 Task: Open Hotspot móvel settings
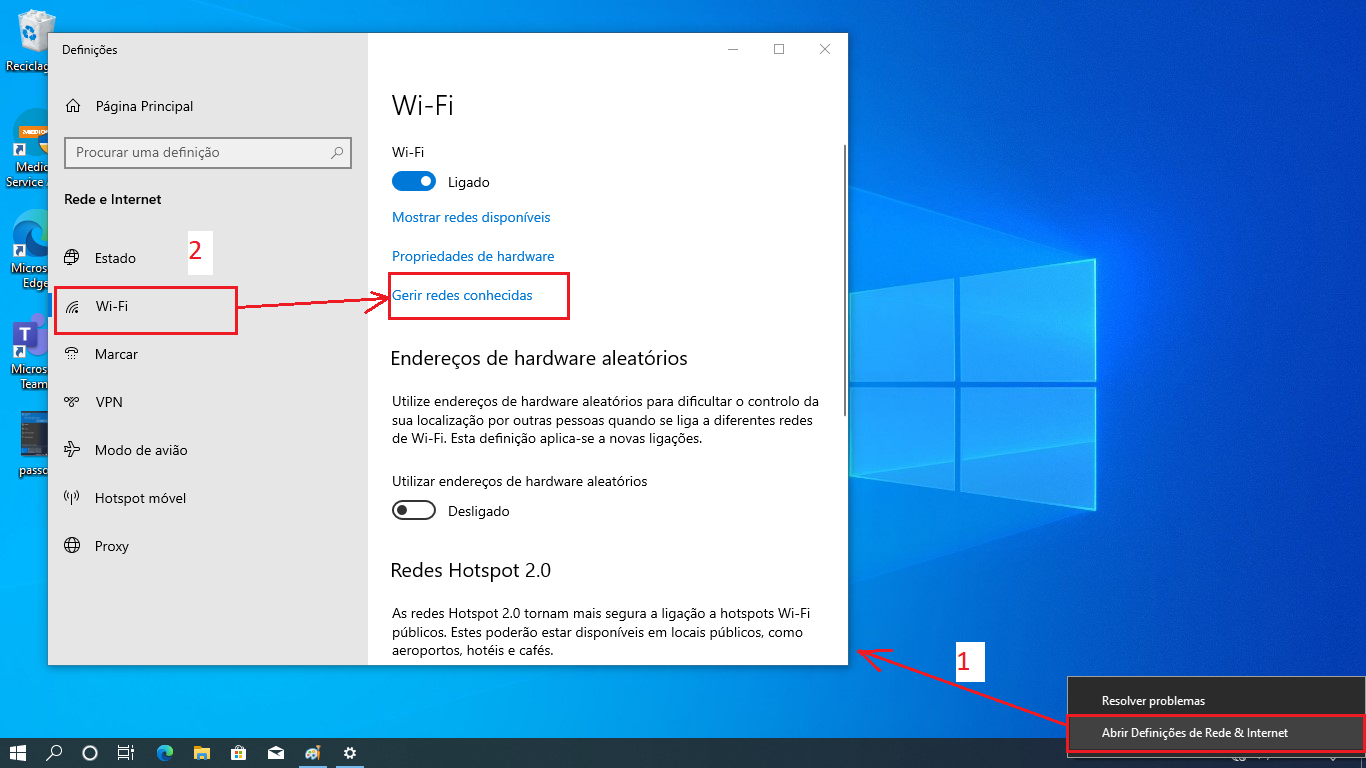pos(139,498)
